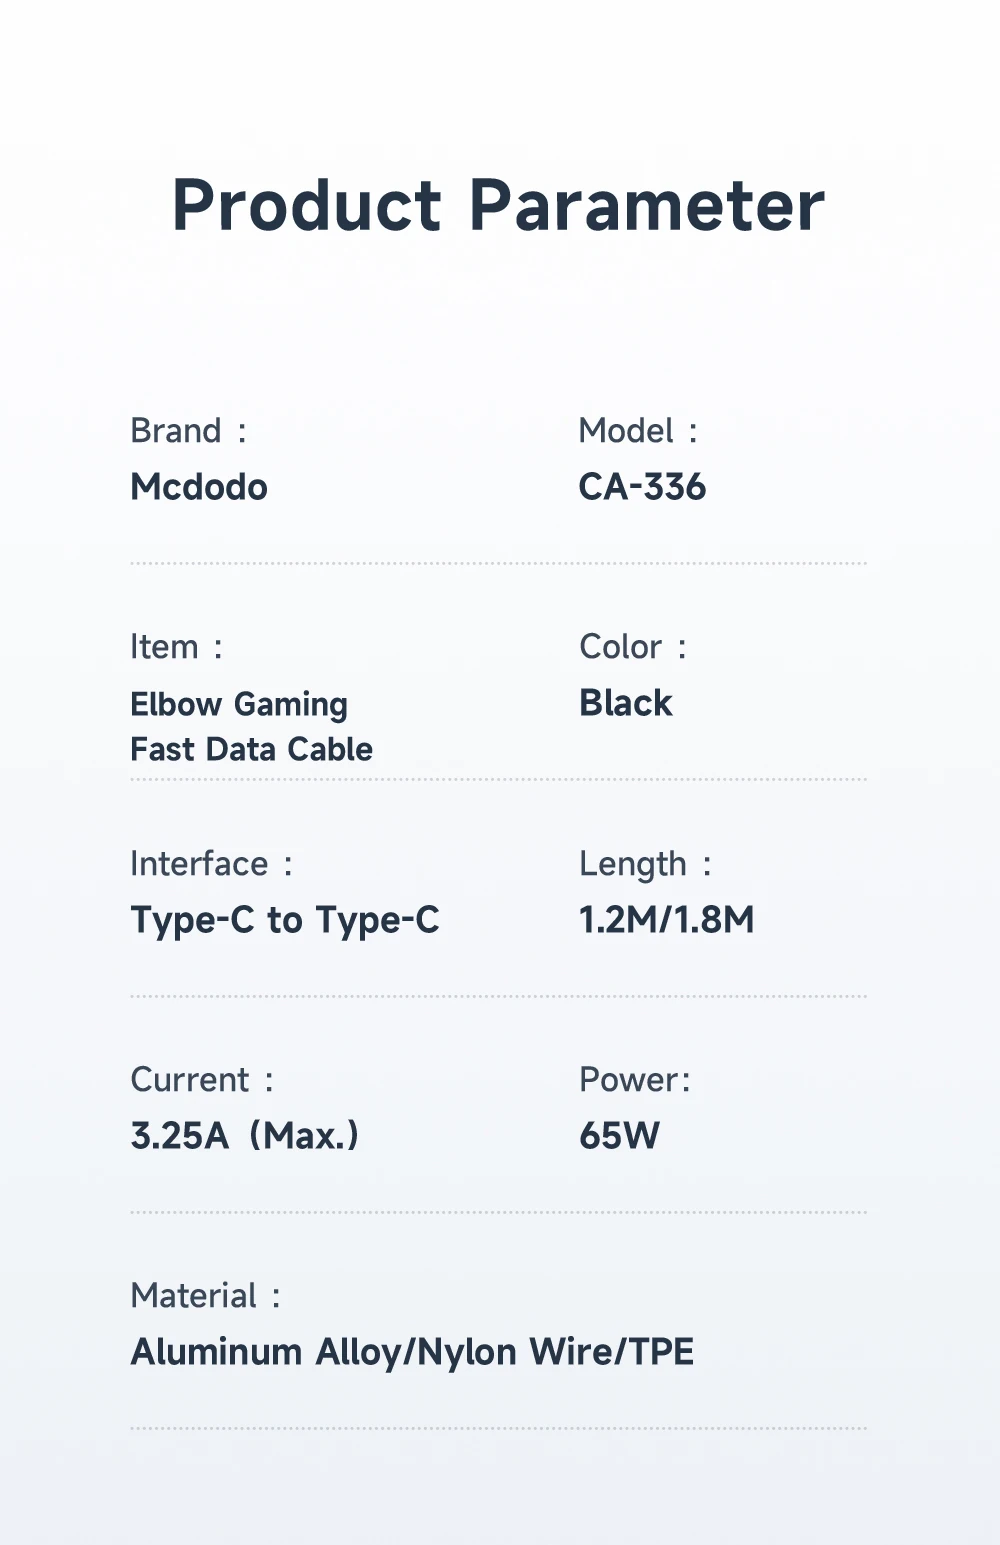The width and height of the screenshot is (1000, 1545).
Task: Select the Black color value
Action: (626, 703)
